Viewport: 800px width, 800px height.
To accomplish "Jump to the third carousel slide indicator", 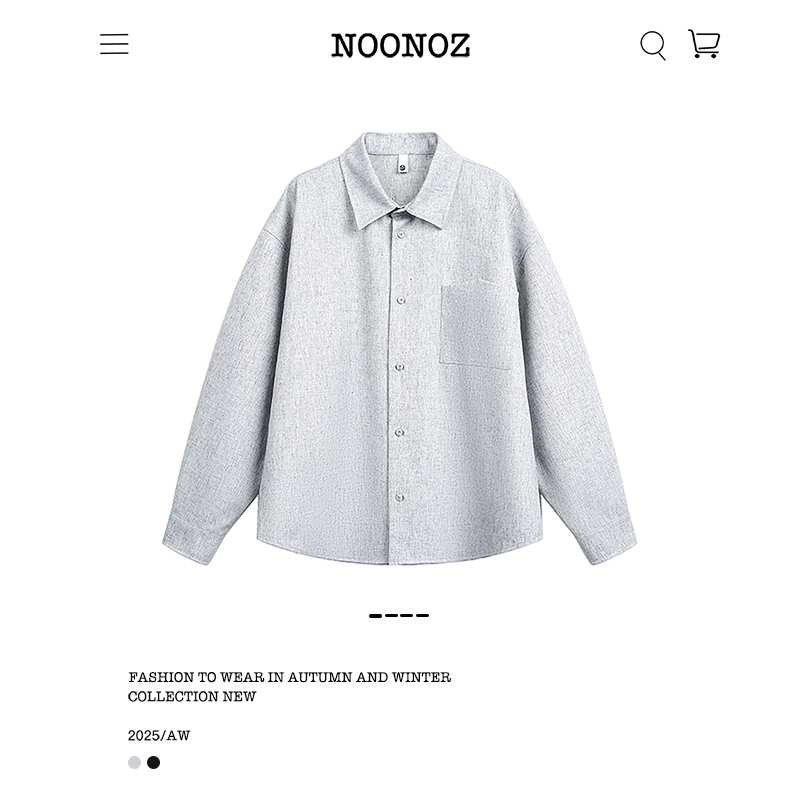I will coord(407,616).
